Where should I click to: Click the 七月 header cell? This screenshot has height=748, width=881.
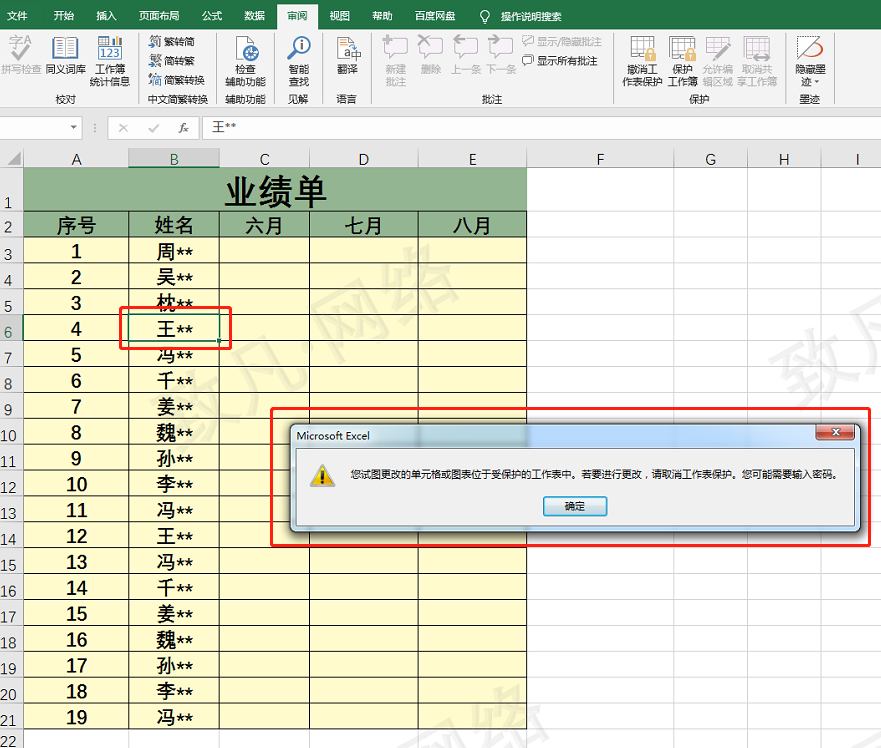(364, 225)
